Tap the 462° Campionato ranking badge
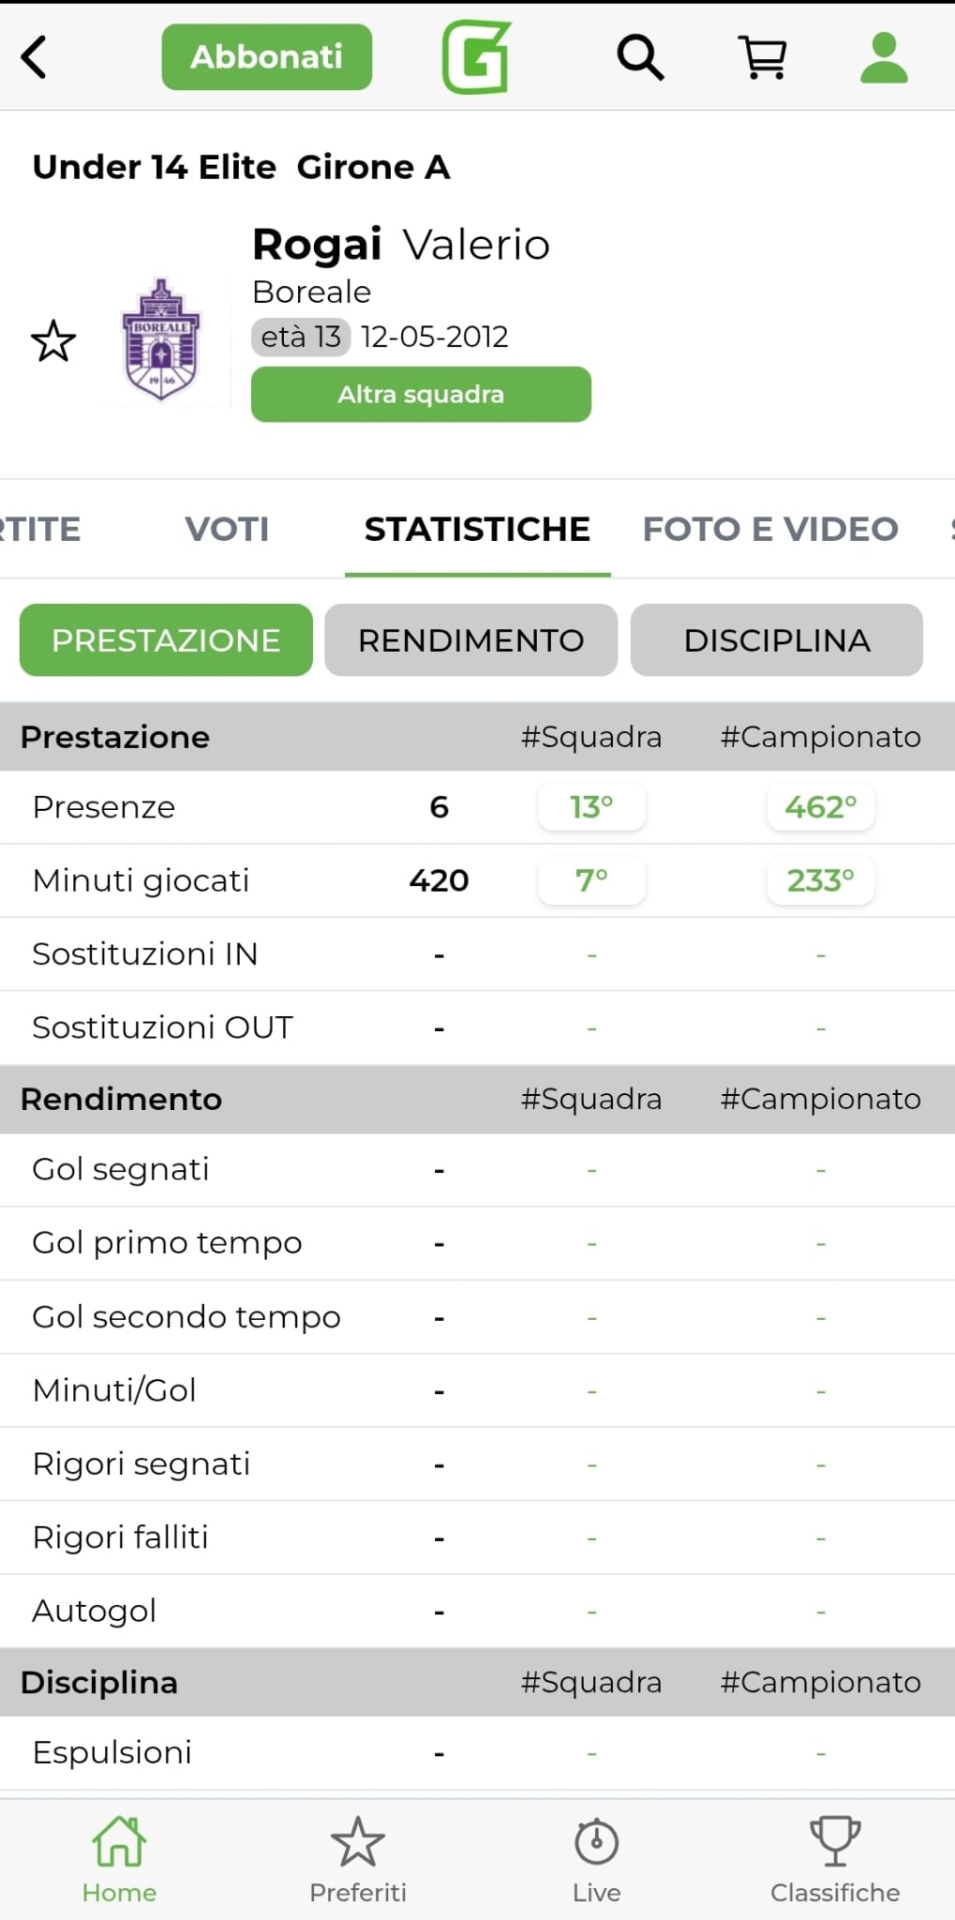The width and height of the screenshot is (955, 1920). coord(820,807)
